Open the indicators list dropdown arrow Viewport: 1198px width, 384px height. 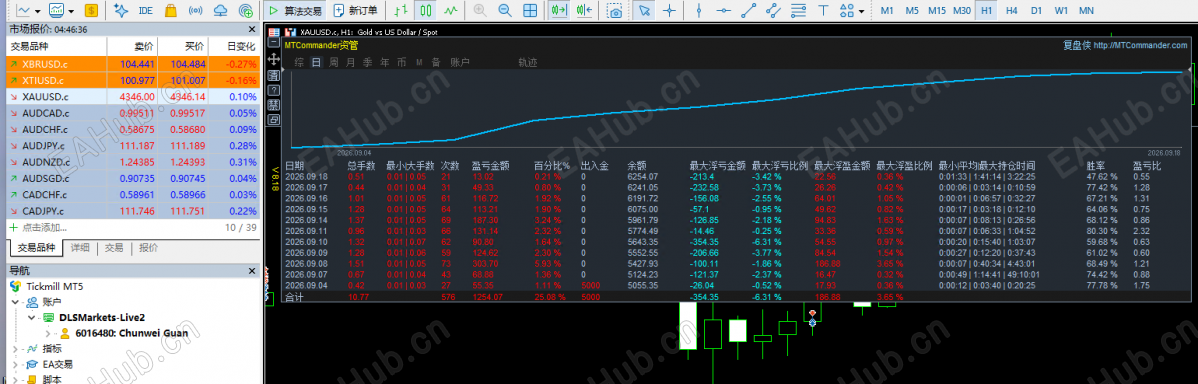71,11
